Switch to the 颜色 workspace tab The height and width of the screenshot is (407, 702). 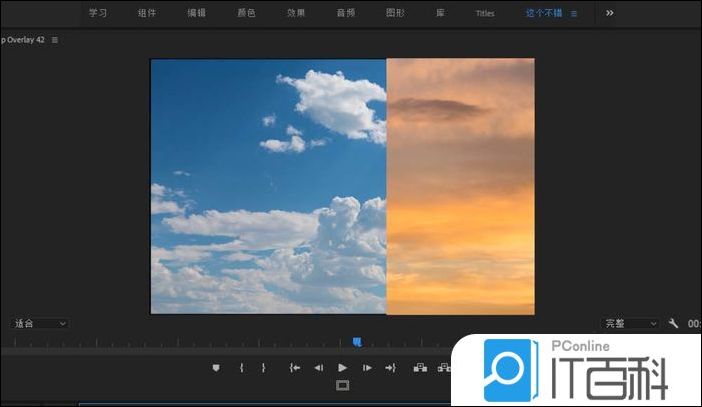pyautogui.click(x=246, y=13)
